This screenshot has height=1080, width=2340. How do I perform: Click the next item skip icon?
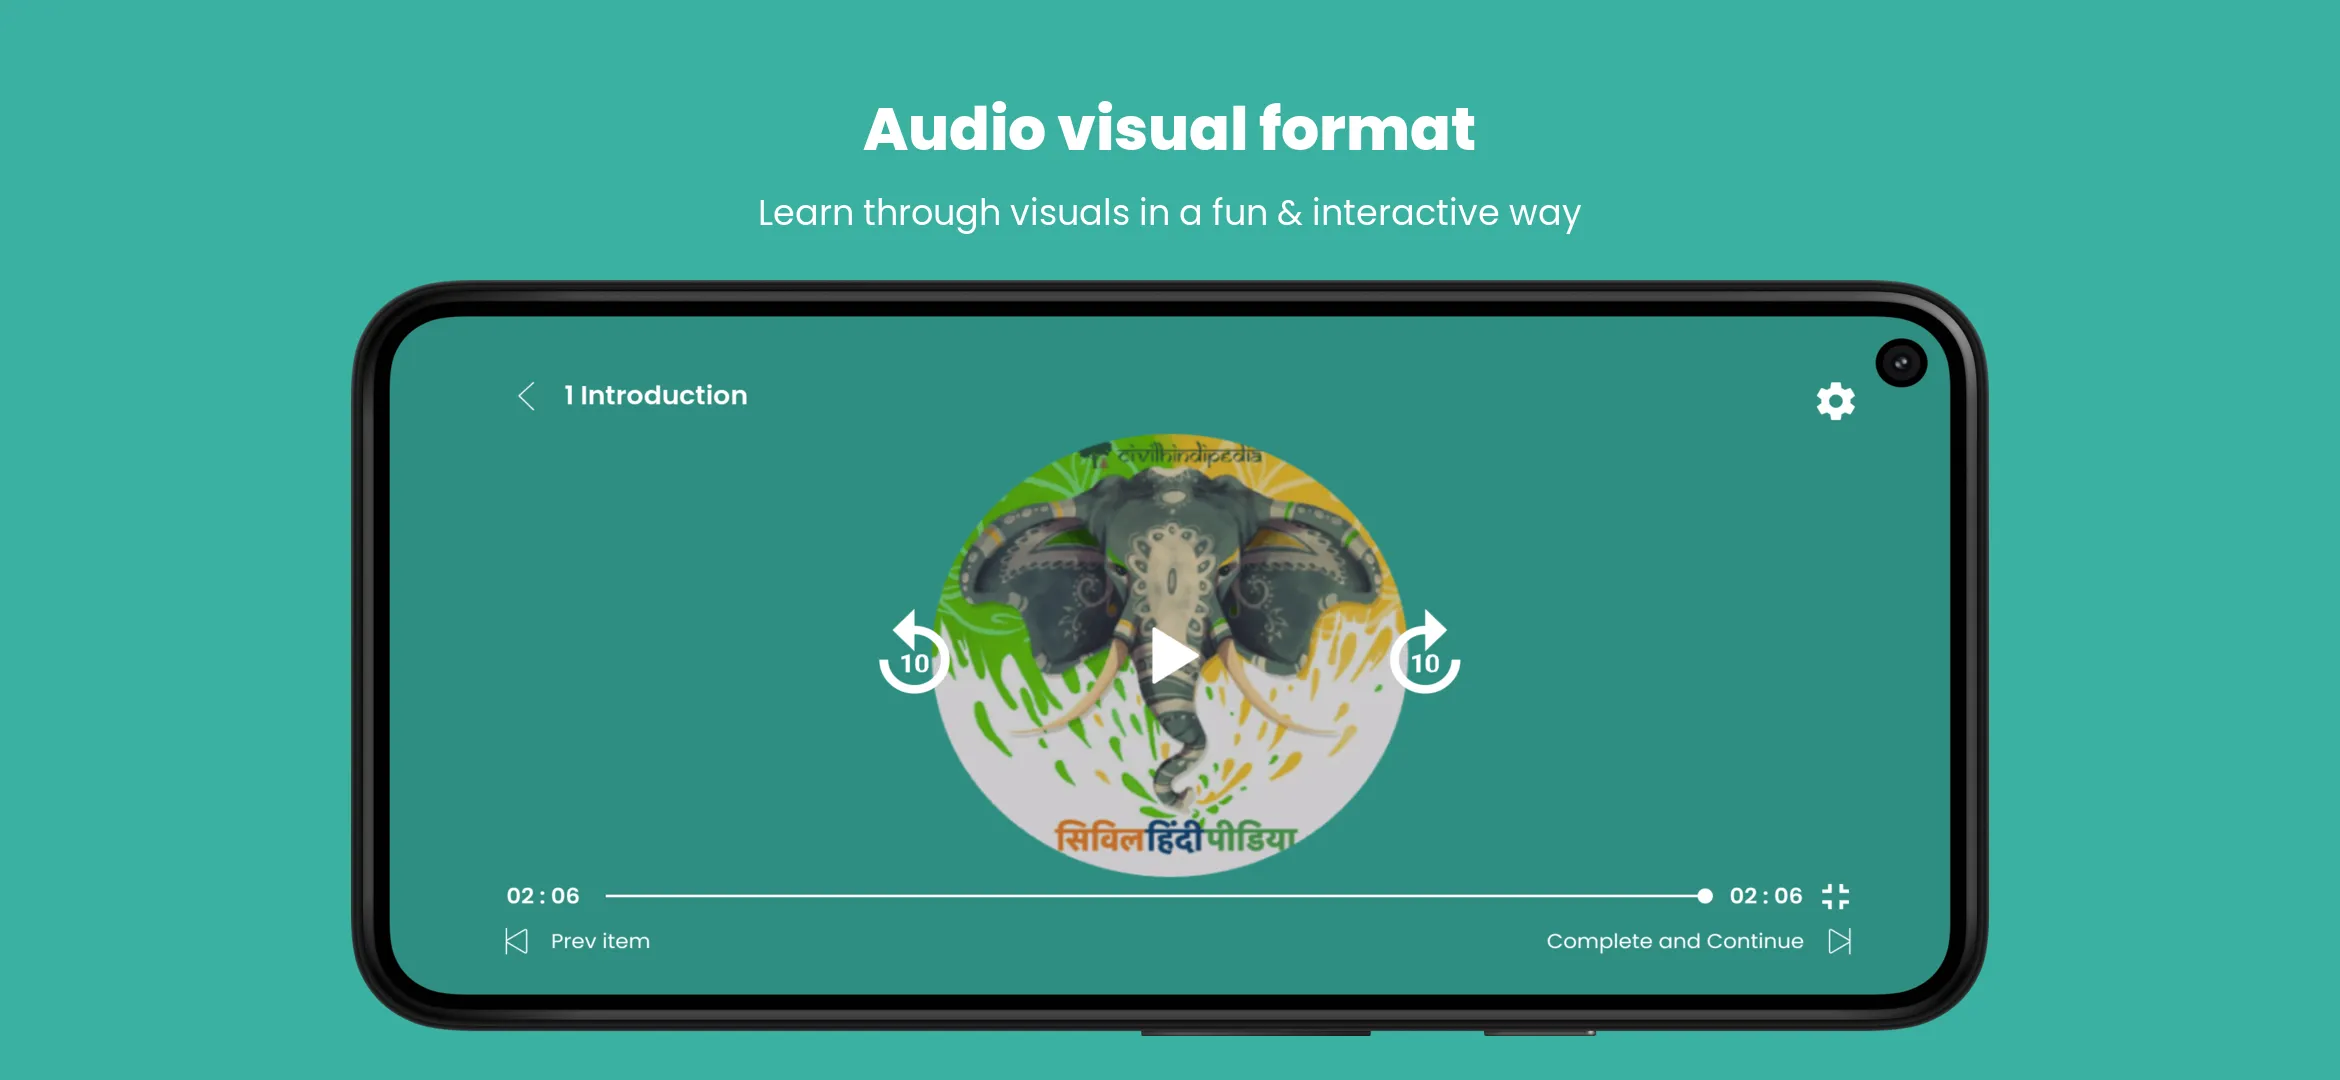point(1840,941)
